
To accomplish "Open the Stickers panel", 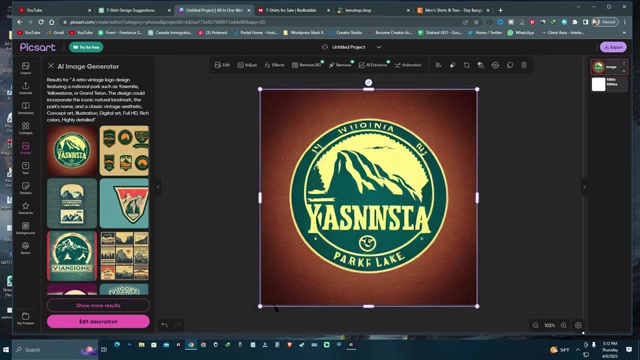I will 25,188.
